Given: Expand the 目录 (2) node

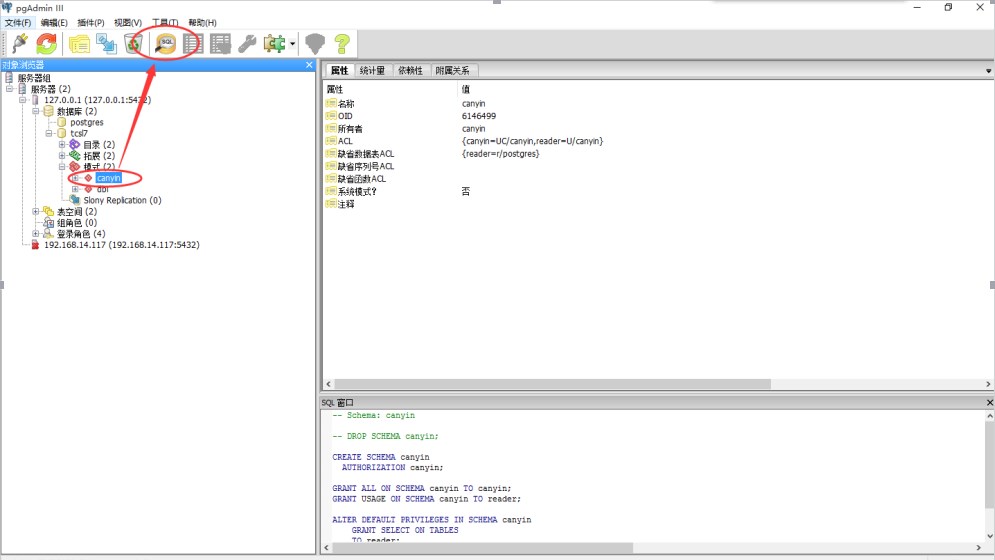Looking at the screenshot, I should (x=62, y=145).
